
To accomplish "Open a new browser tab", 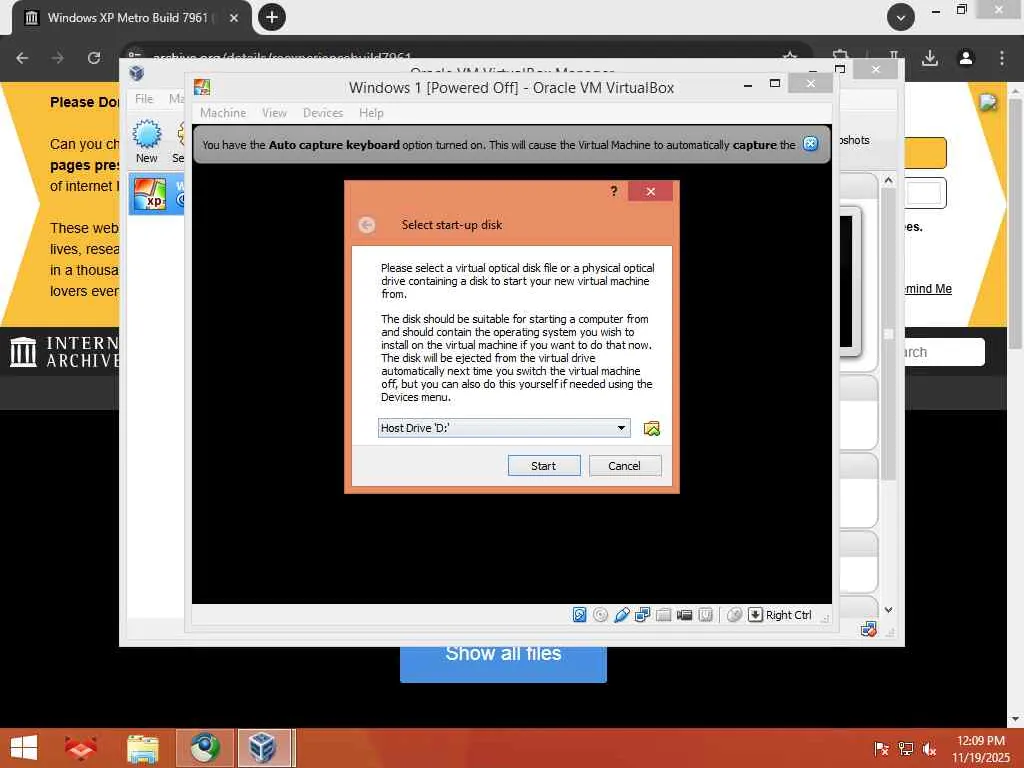I will click(x=272, y=17).
